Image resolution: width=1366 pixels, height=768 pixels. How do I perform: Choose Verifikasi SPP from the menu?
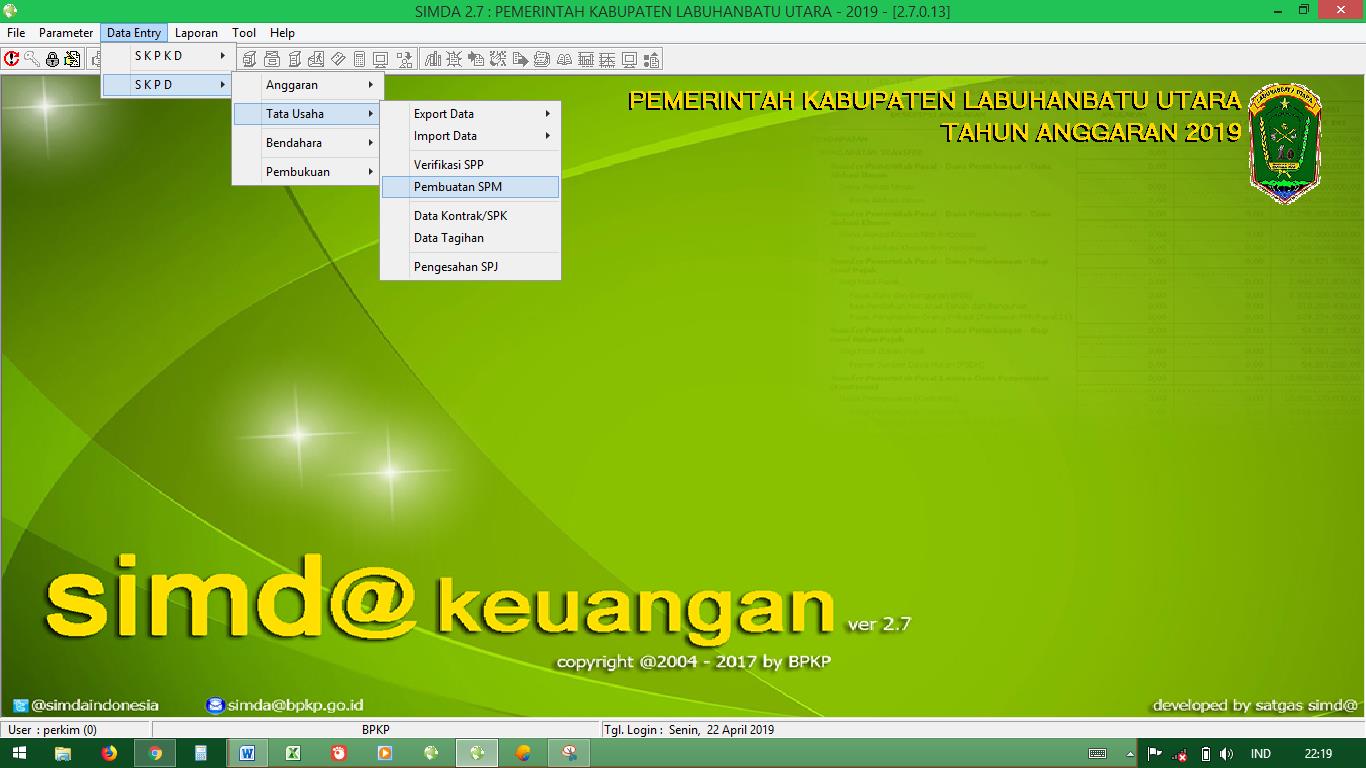pos(470,165)
